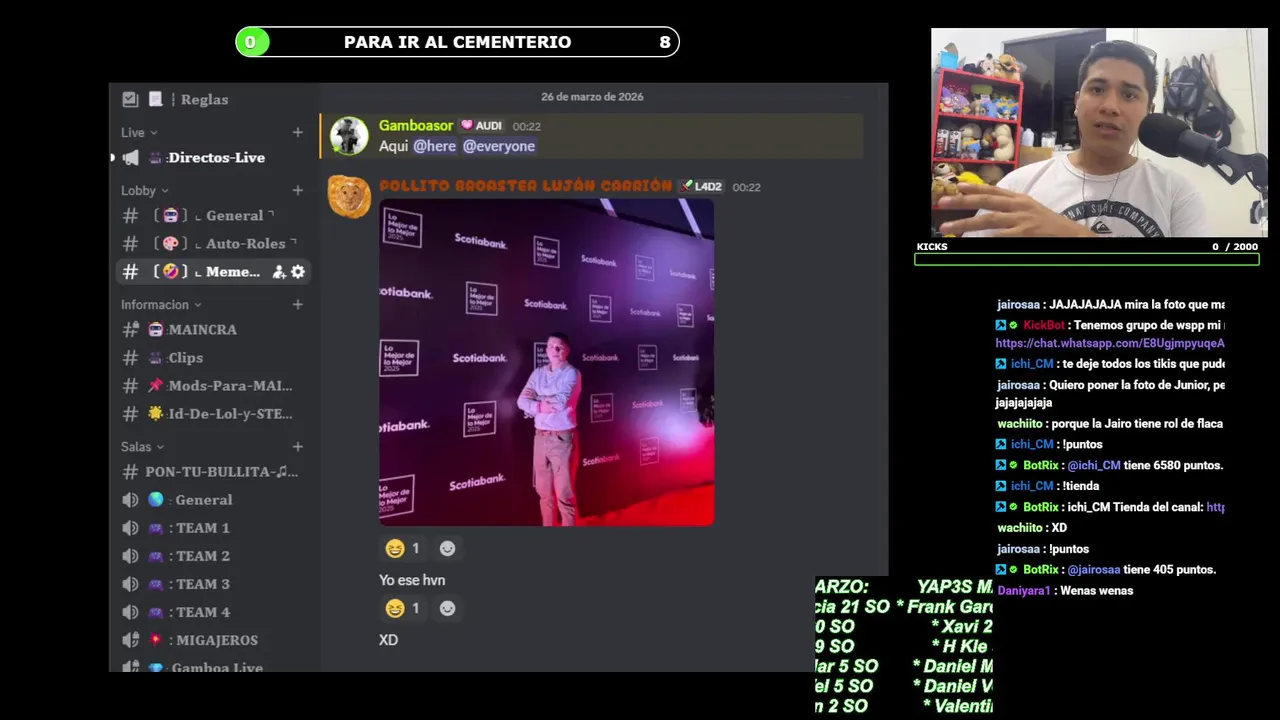Click speaker icon of TEAM 4 channel
This screenshot has height=720, width=1280.
(x=130, y=612)
